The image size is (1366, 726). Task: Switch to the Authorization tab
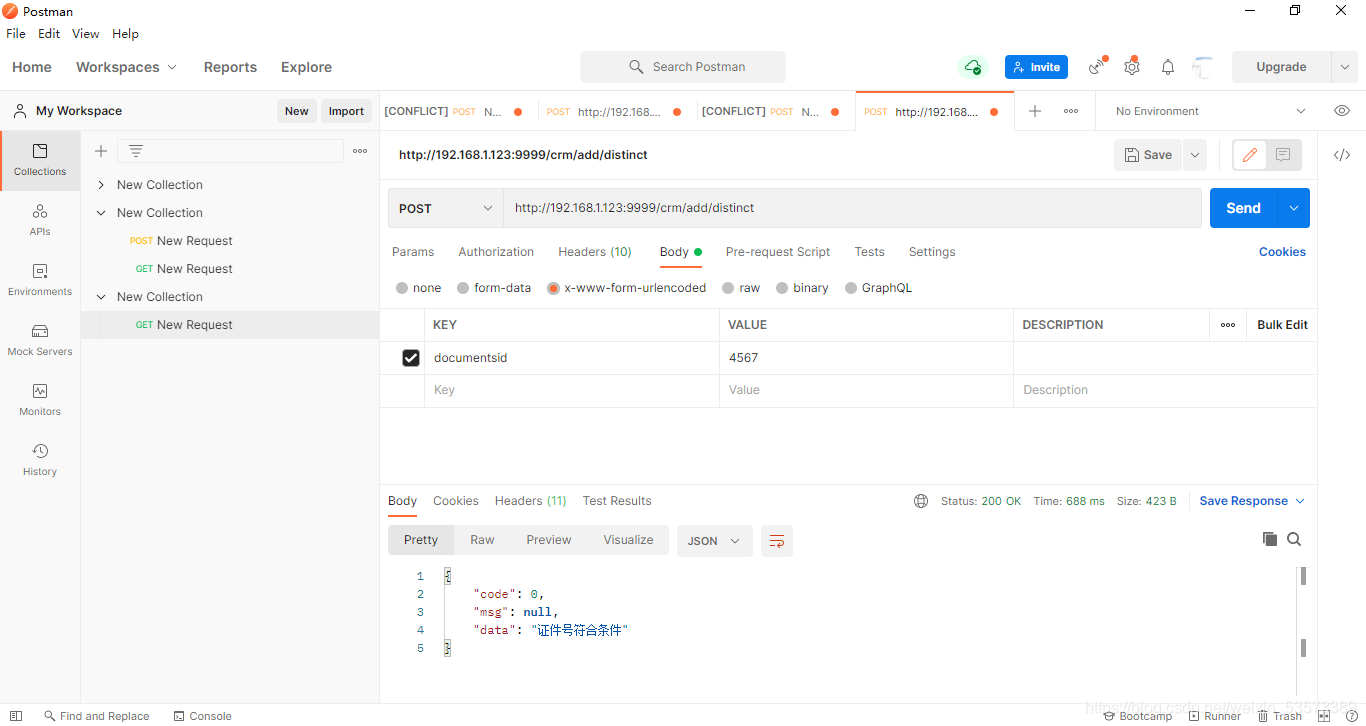[x=496, y=252]
